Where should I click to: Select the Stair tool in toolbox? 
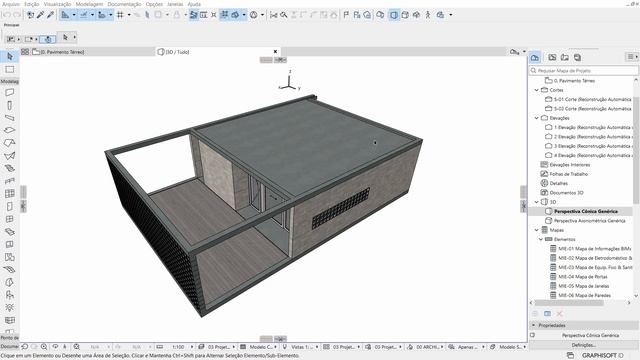(x=10, y=168)
